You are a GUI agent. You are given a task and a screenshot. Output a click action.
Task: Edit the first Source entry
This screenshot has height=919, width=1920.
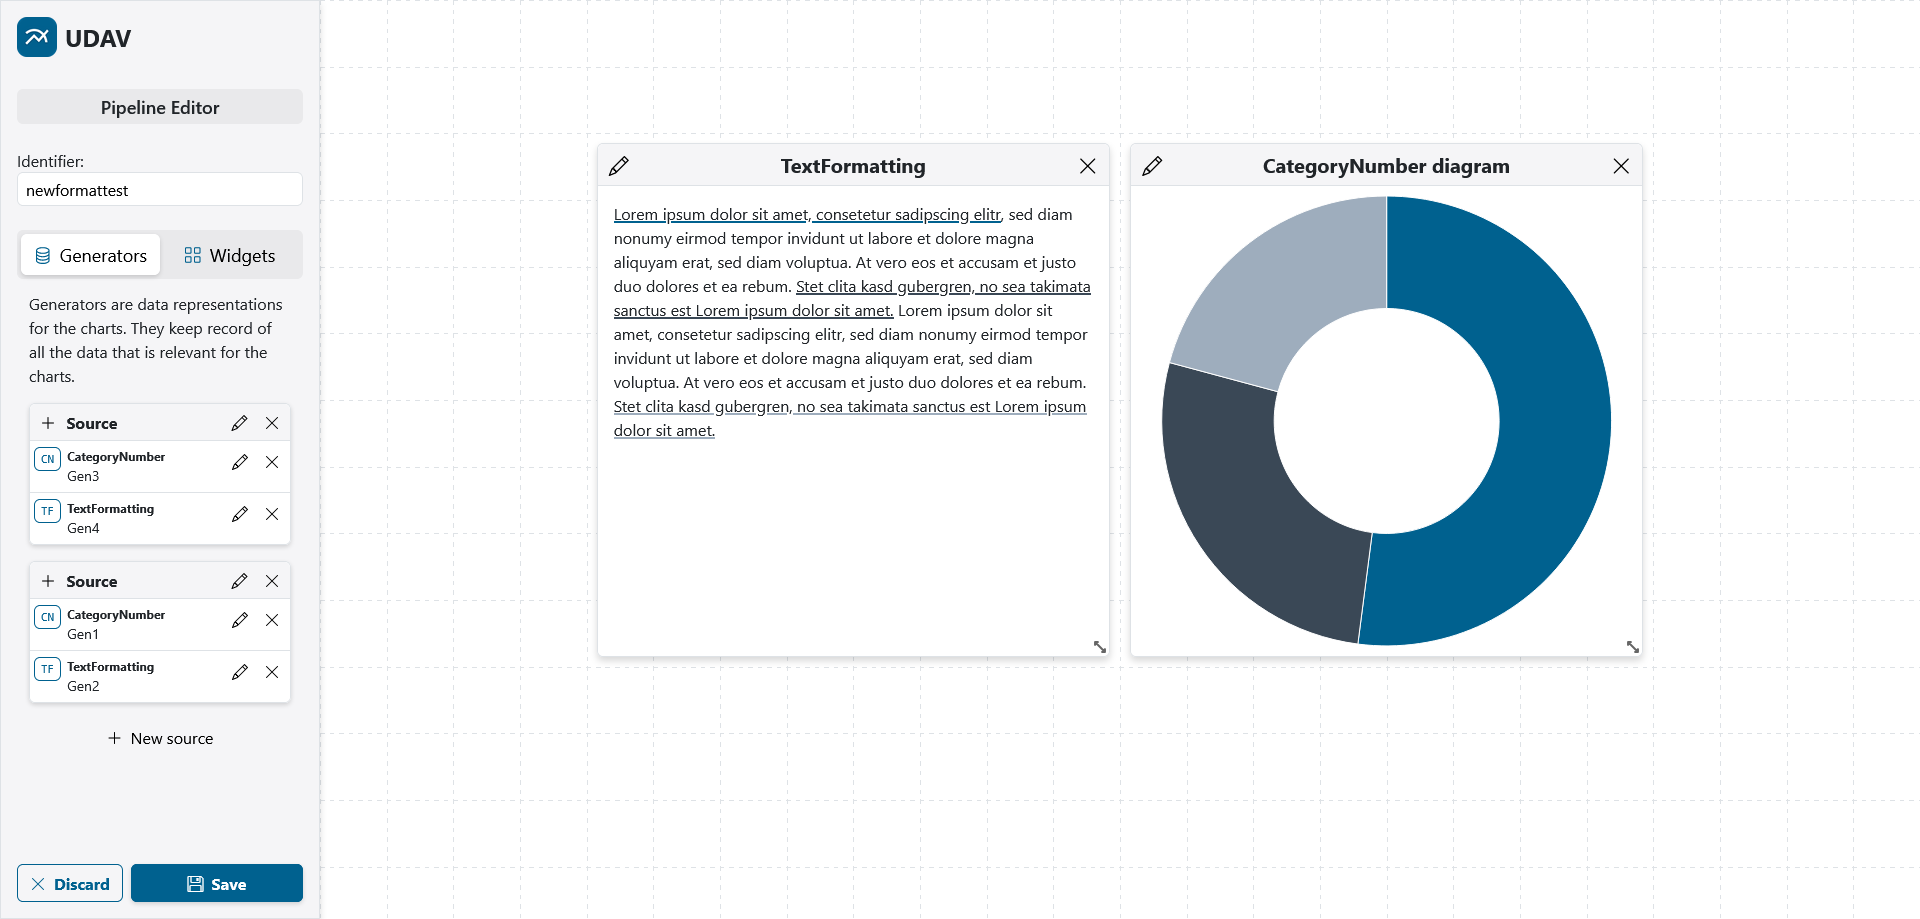point(239,423)
